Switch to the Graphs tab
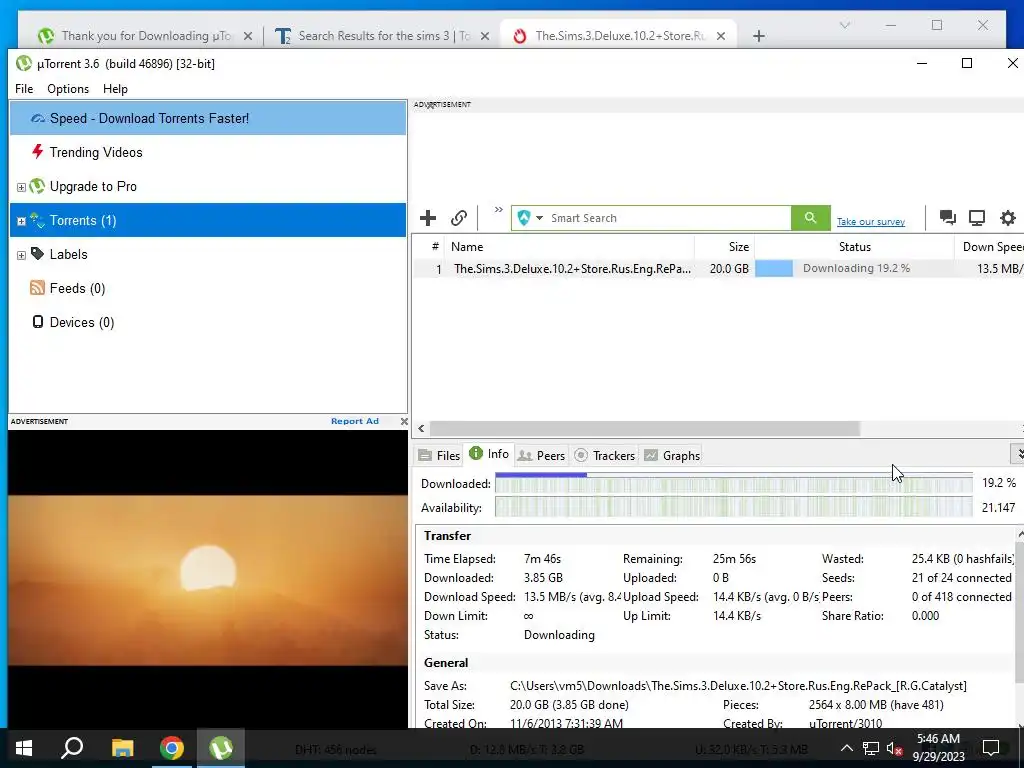The height and width of the screenshot is (768, 1024). [672, 455]
